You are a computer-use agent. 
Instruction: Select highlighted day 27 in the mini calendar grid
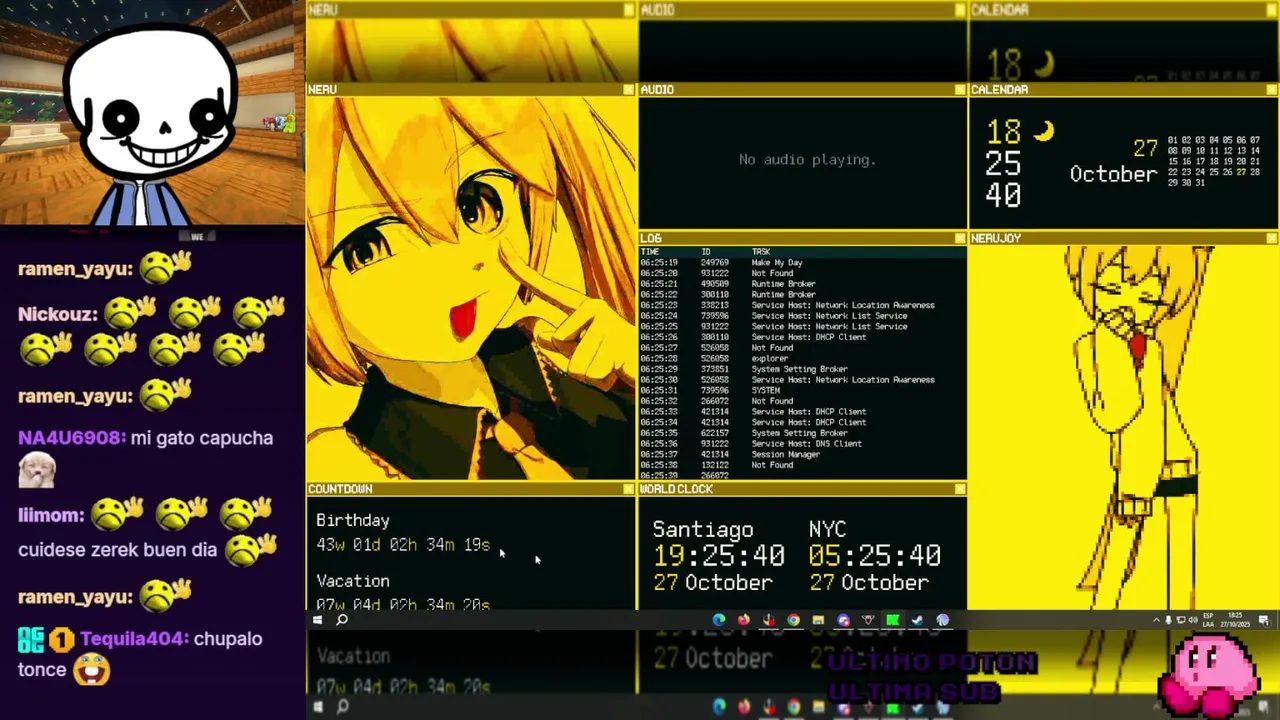[1241, 172]
